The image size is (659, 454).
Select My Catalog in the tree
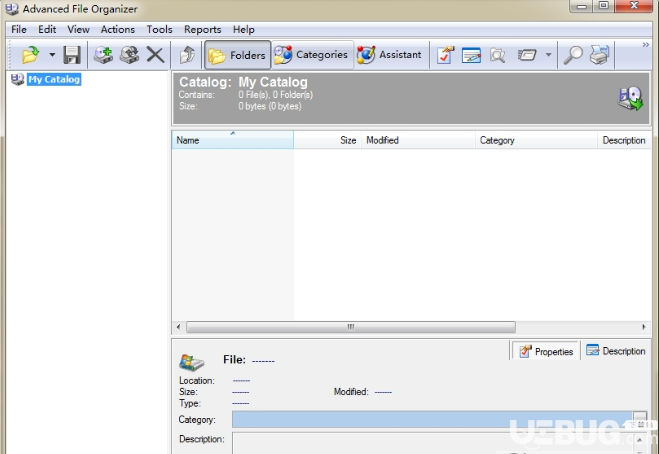point(54,79)
